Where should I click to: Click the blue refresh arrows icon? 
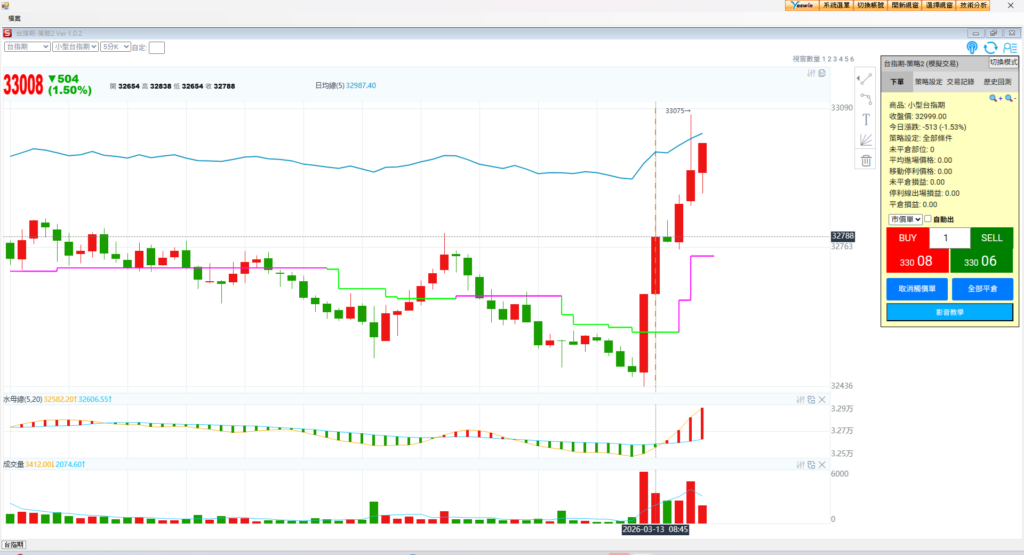[990, 47]
